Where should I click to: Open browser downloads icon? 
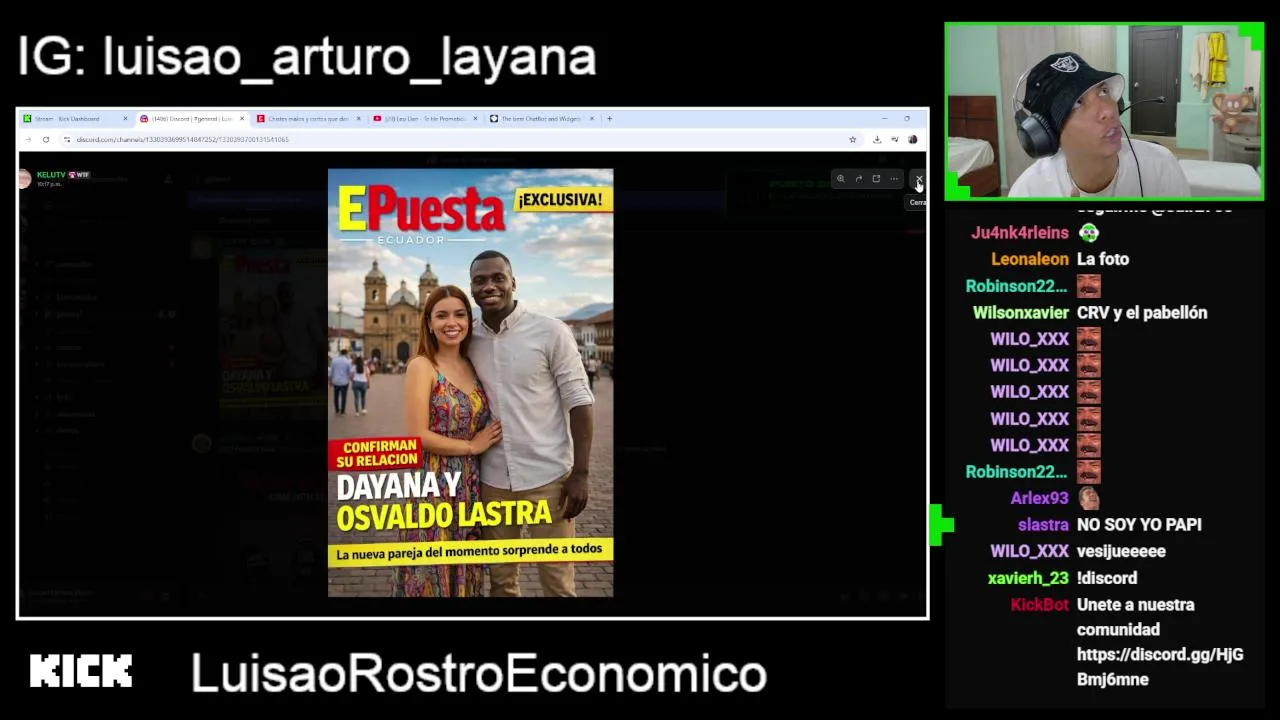877,139
